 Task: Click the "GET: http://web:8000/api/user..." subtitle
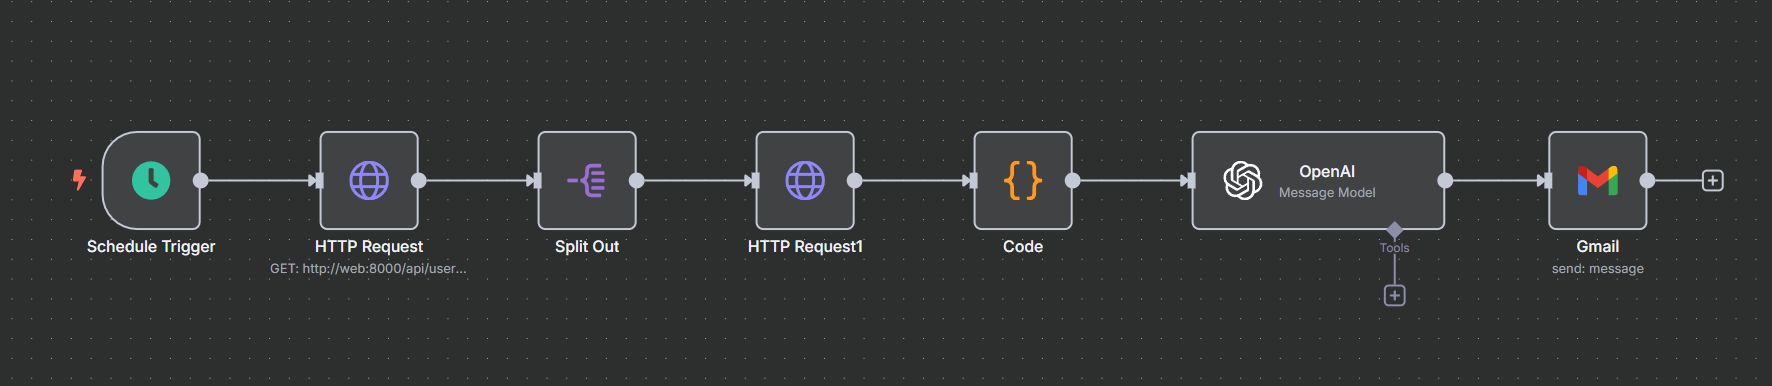tap(368, 269)
